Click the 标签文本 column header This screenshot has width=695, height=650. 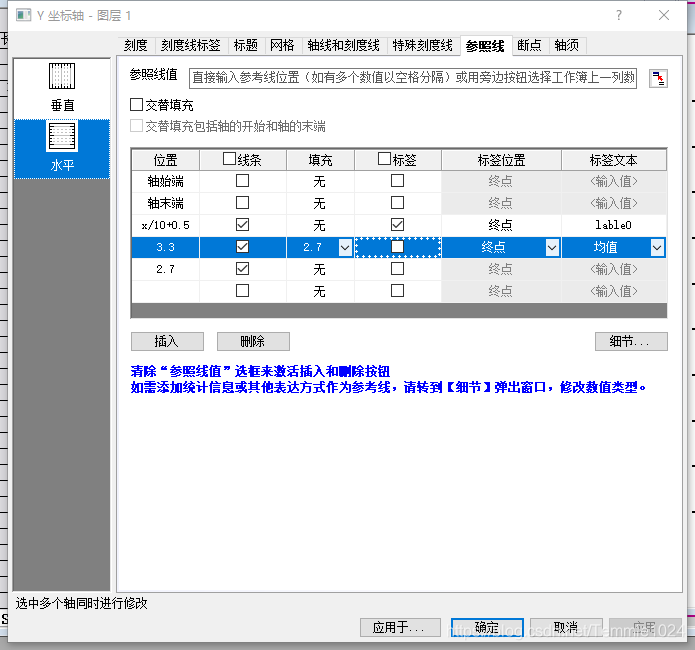click(x=614, y=160)
